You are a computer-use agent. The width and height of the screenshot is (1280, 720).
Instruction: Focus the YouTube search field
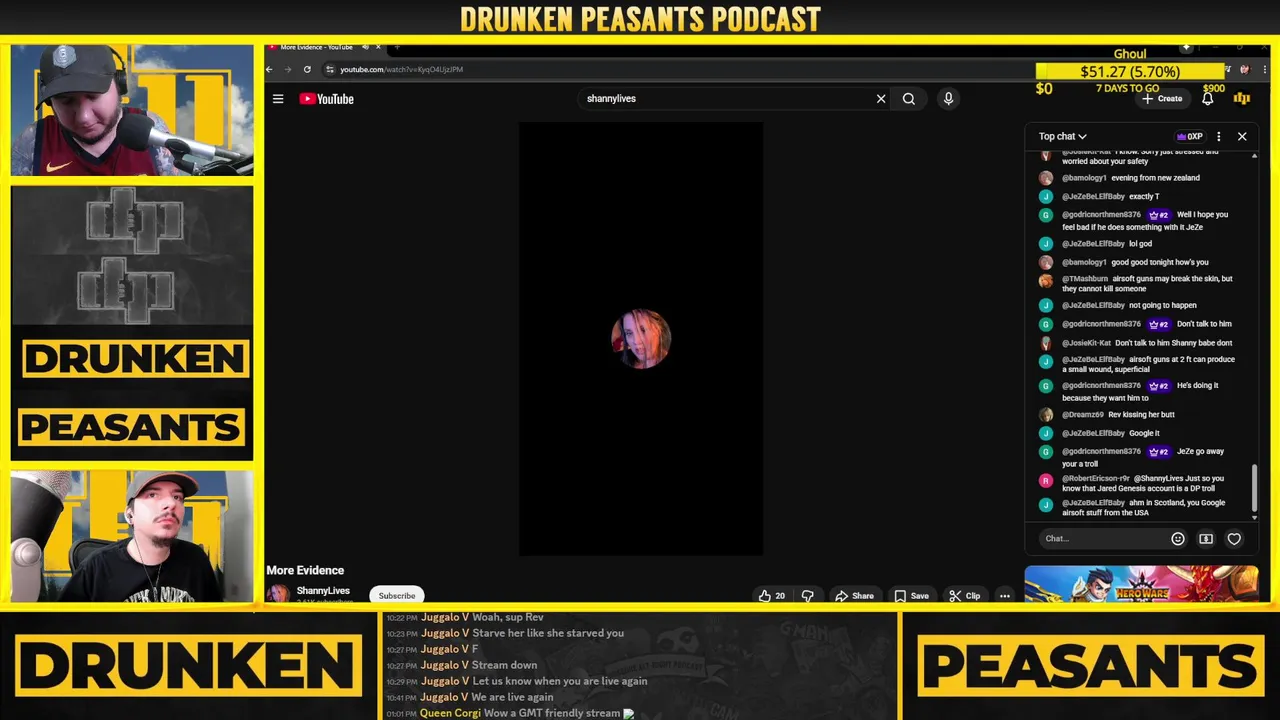click(727, 99)
